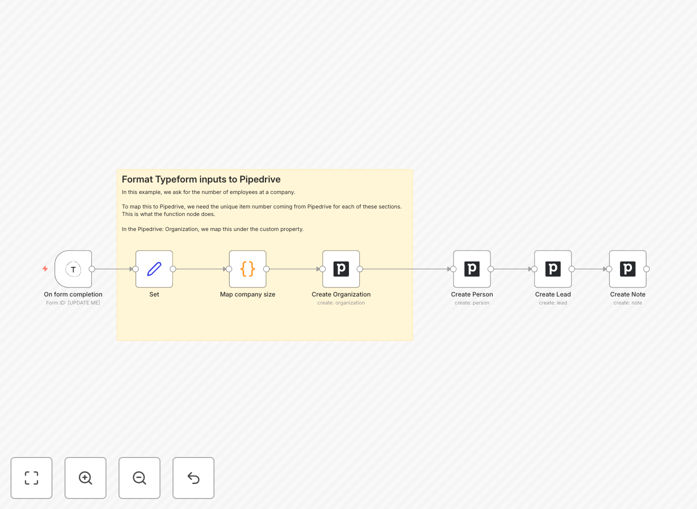Zoom in on the canvas
Screen dimensions: 697x509
pyautogui.click(x=85, y=478)
